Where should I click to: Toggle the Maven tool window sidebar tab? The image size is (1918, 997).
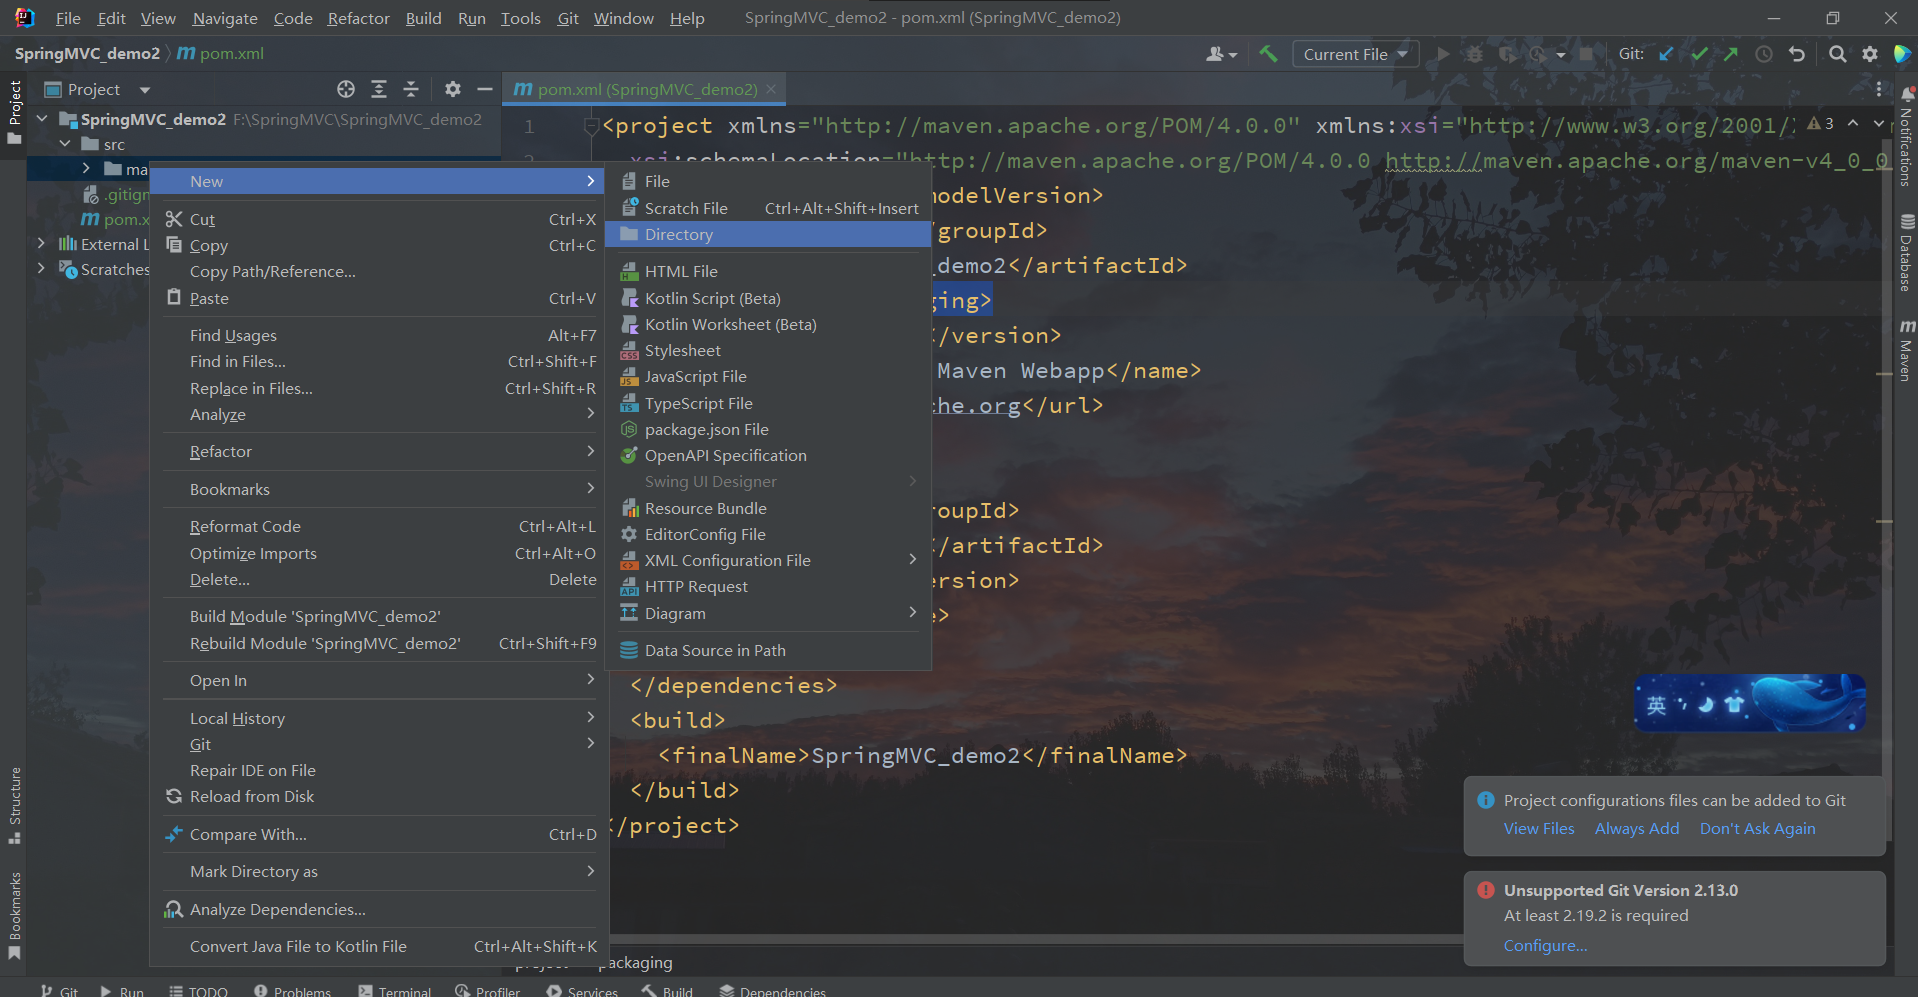tap(1906, 351)
